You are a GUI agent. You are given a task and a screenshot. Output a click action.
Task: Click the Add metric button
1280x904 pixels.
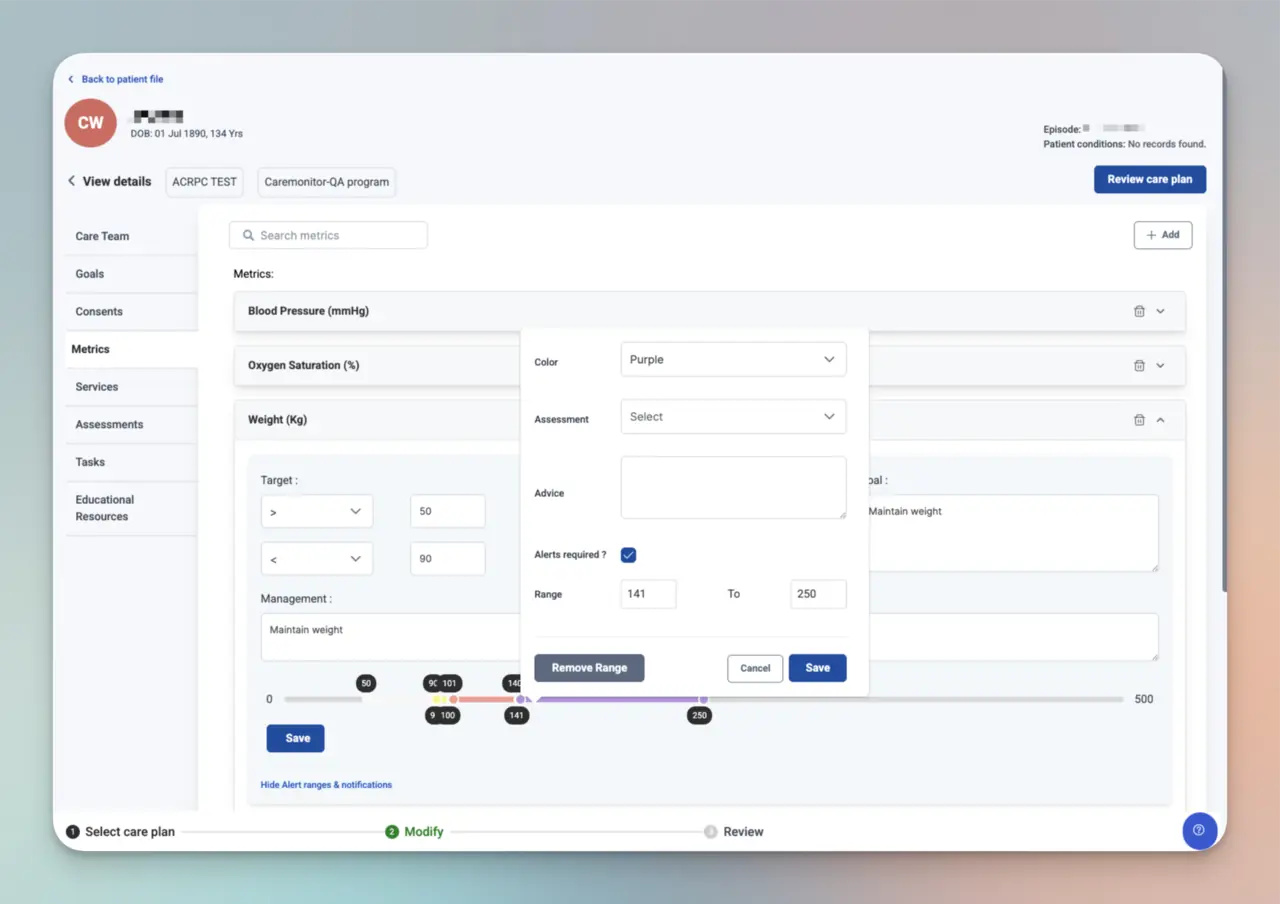tap(1163, 235)
